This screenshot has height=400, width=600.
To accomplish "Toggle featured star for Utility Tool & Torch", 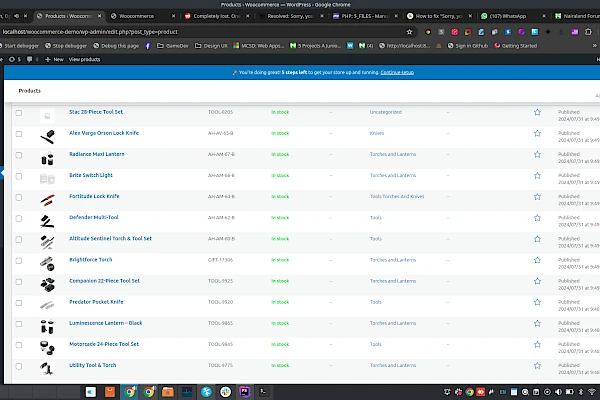I will click(x=537, y=366).
